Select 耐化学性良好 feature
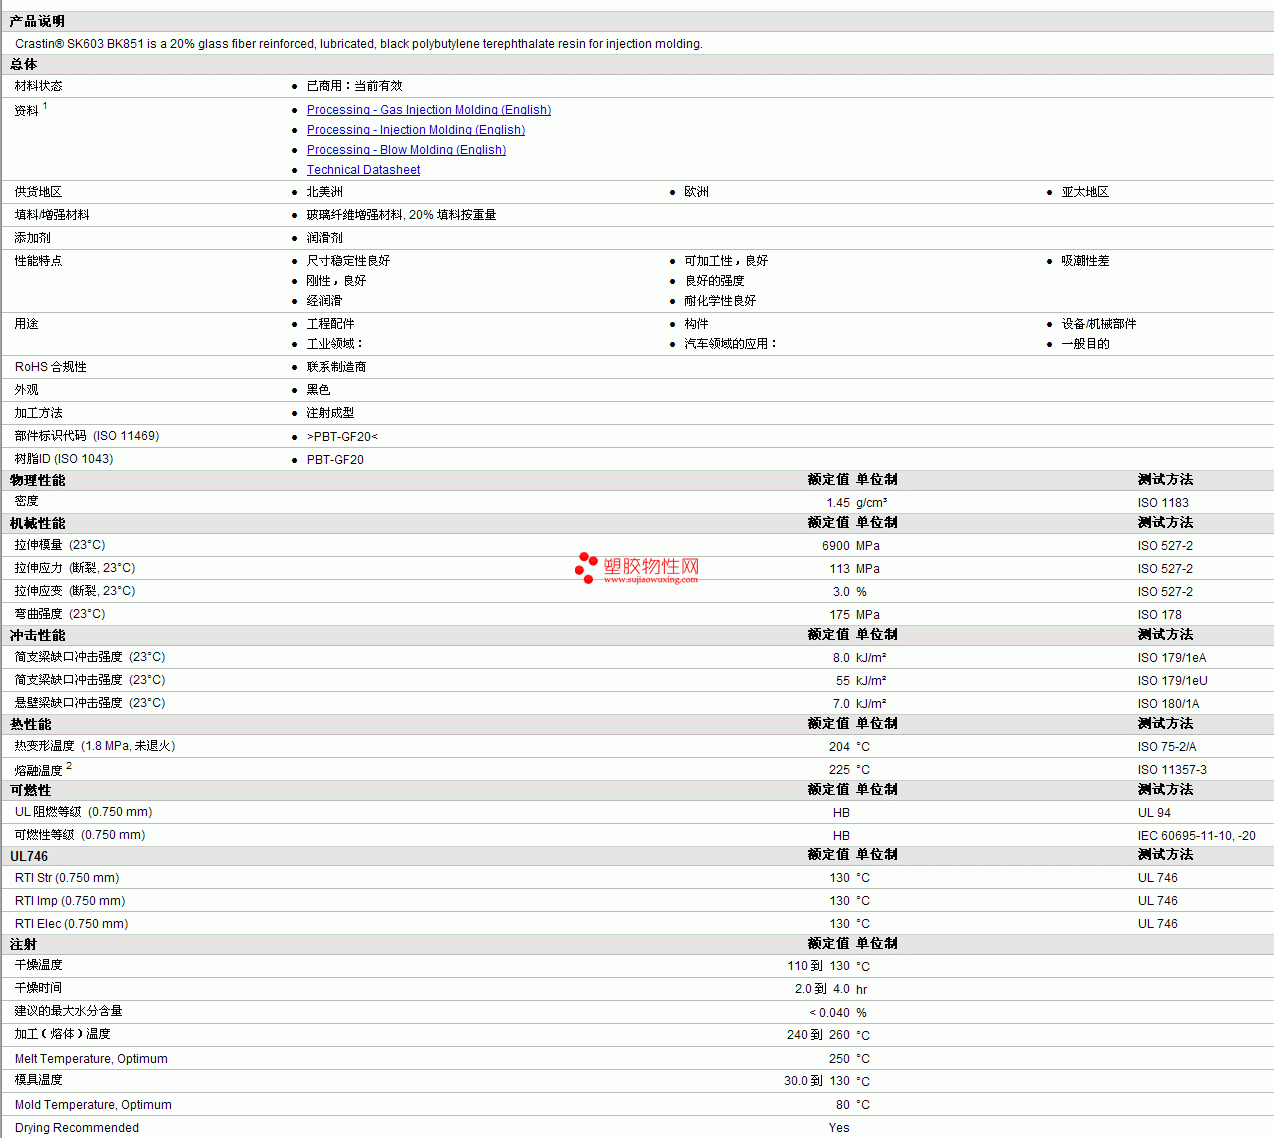 720,301
